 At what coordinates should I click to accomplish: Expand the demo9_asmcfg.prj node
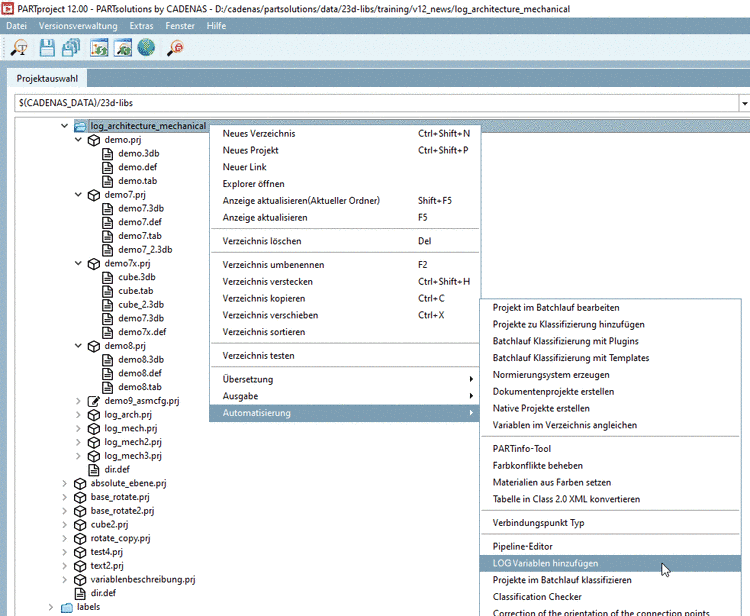point(78,401)
